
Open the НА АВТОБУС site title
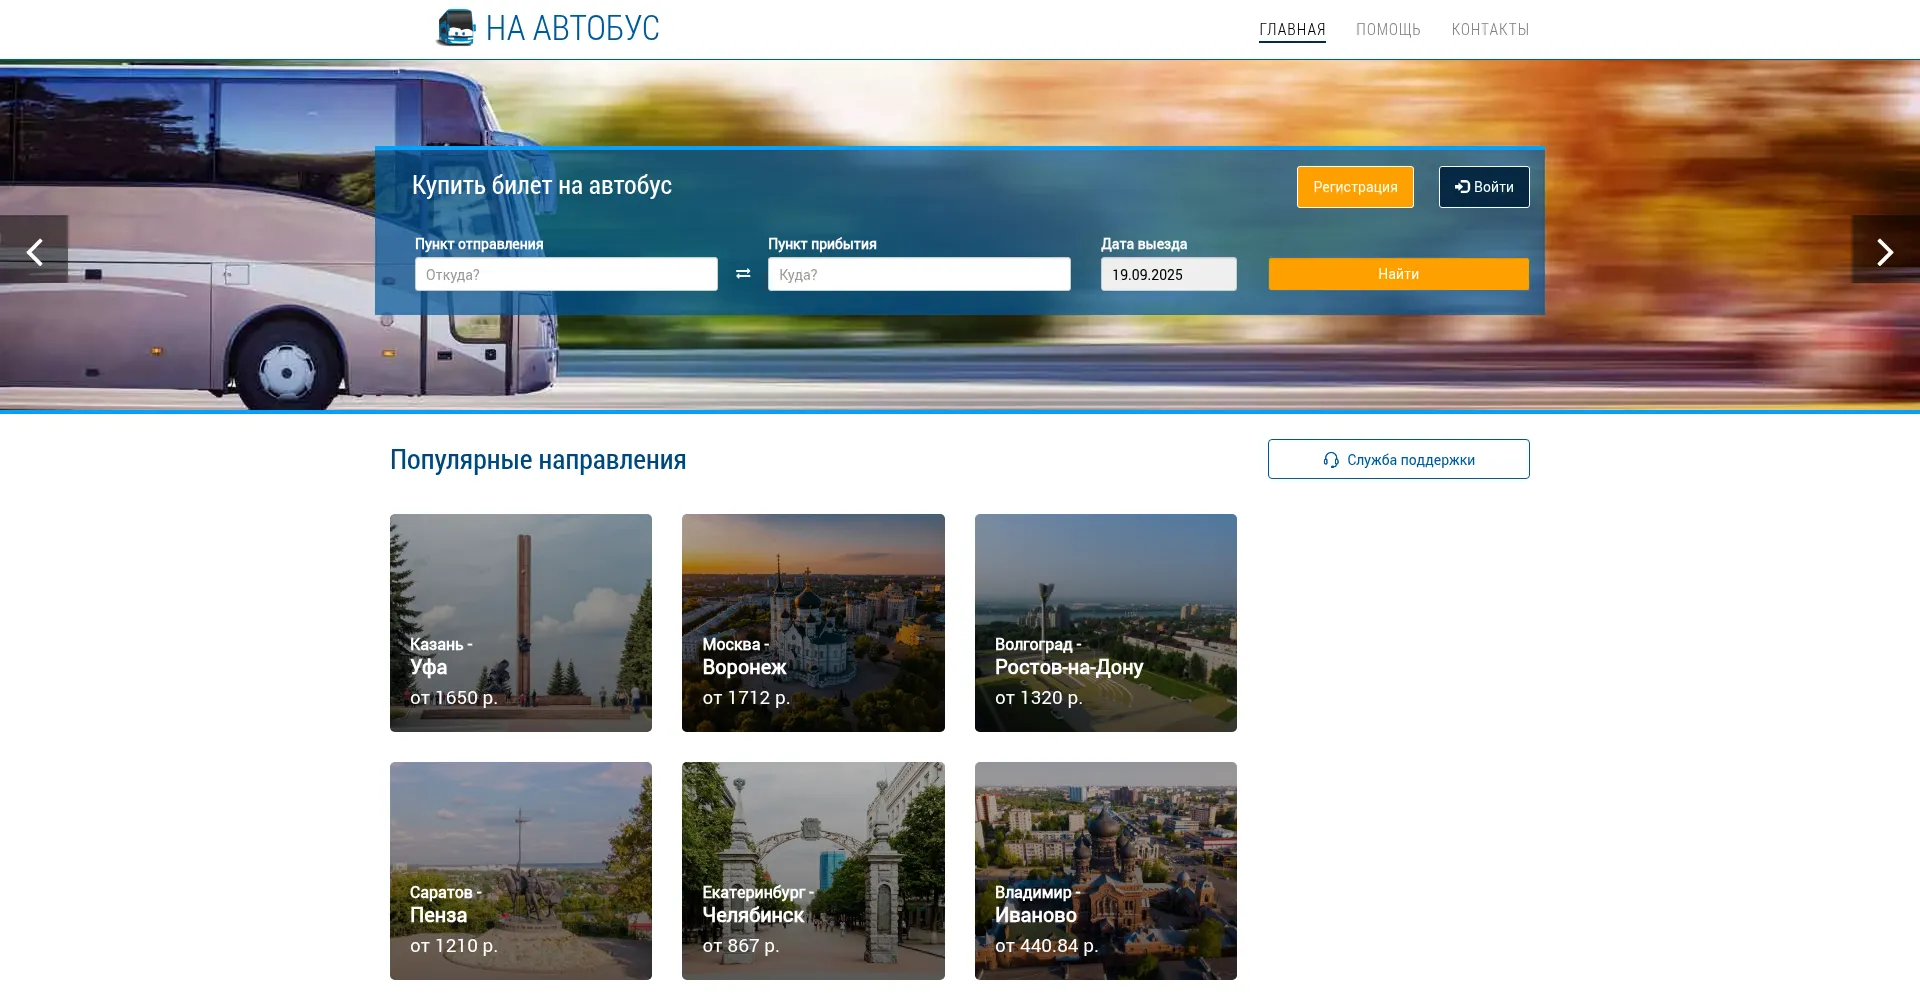click(572, 28)
